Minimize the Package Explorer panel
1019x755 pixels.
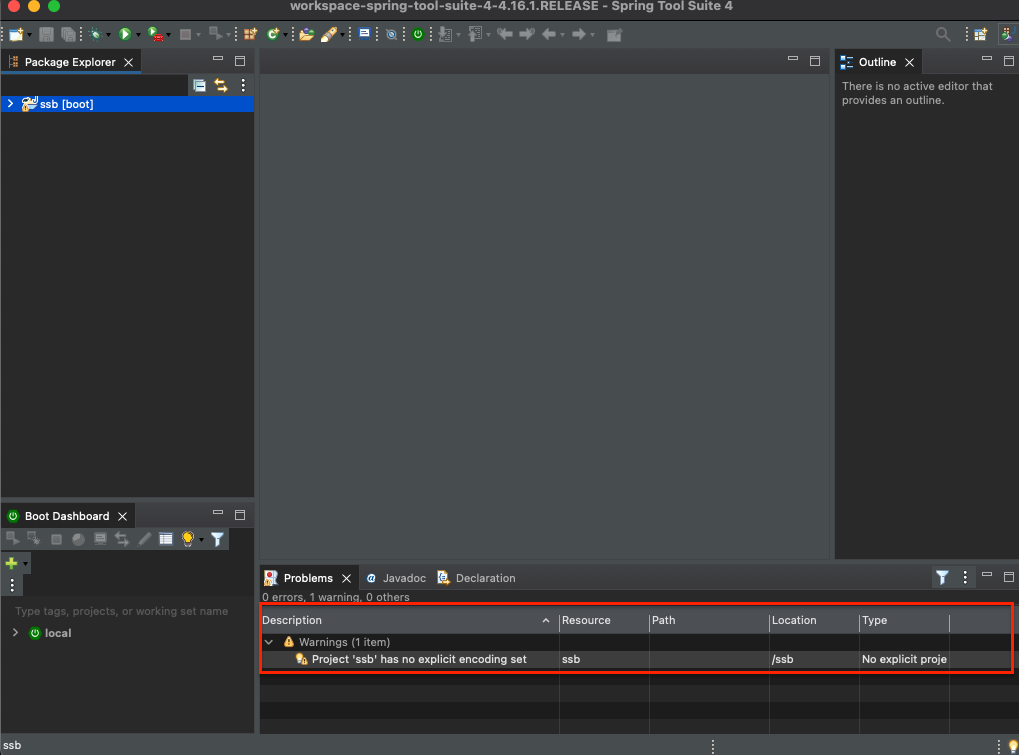(x=218, y=59)
